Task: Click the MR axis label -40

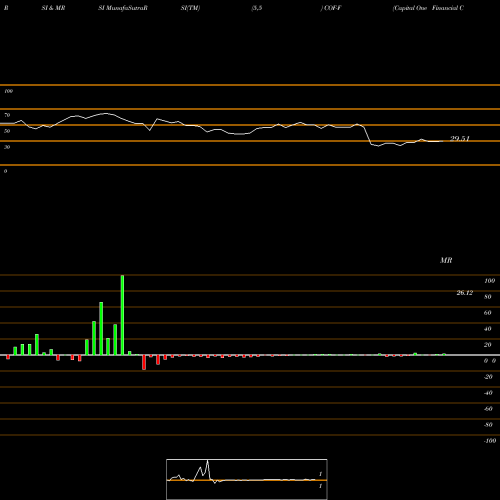Action: coord(488,393)
